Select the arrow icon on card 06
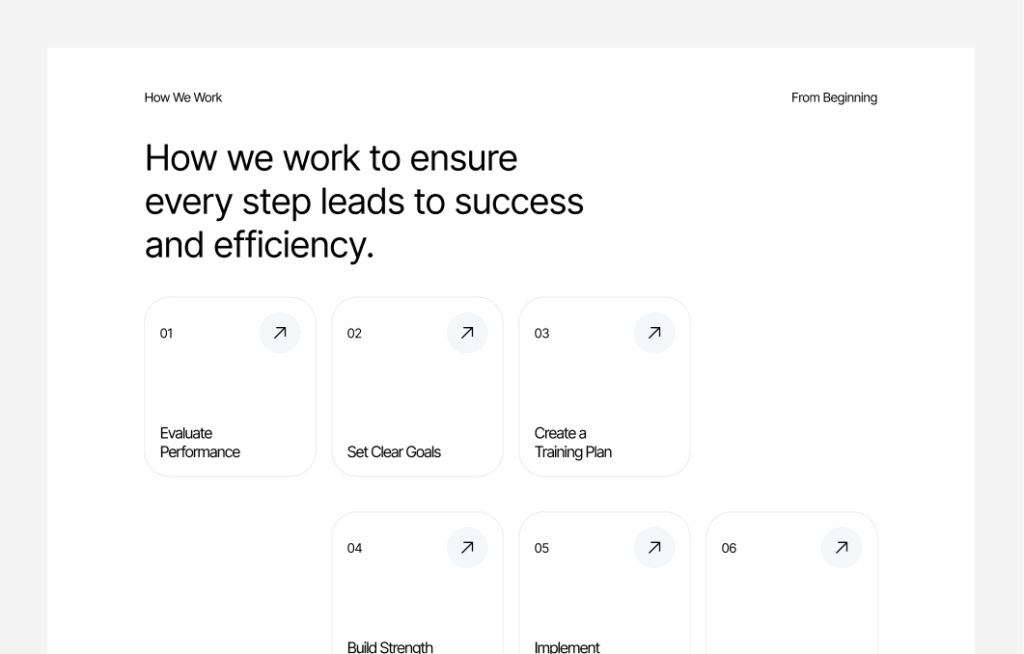This screenshot has width=1024, height=654. tap(841, 548)
